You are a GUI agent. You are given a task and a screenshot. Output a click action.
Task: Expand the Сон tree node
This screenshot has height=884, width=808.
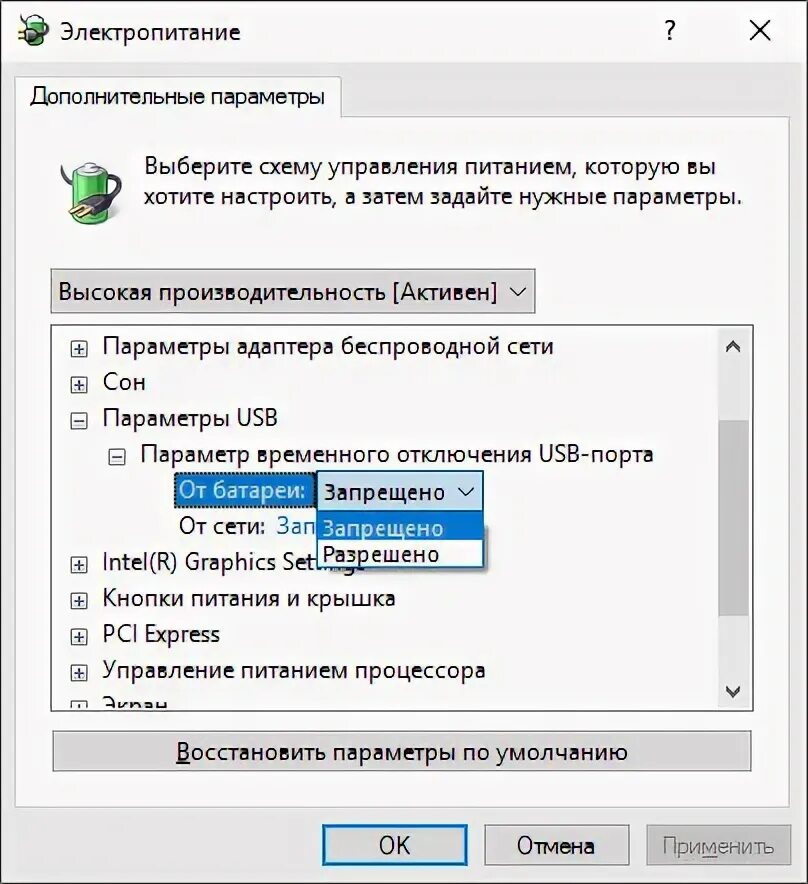(79, 385)
